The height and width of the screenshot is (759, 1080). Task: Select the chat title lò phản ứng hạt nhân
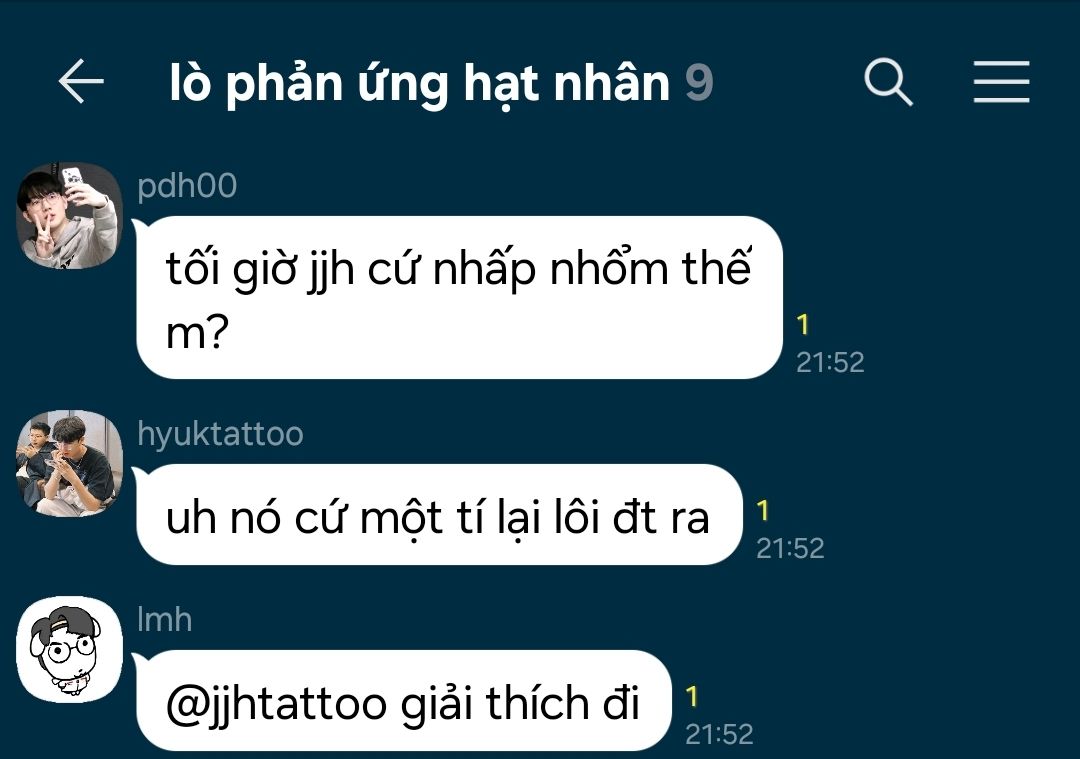pos(419,83)
